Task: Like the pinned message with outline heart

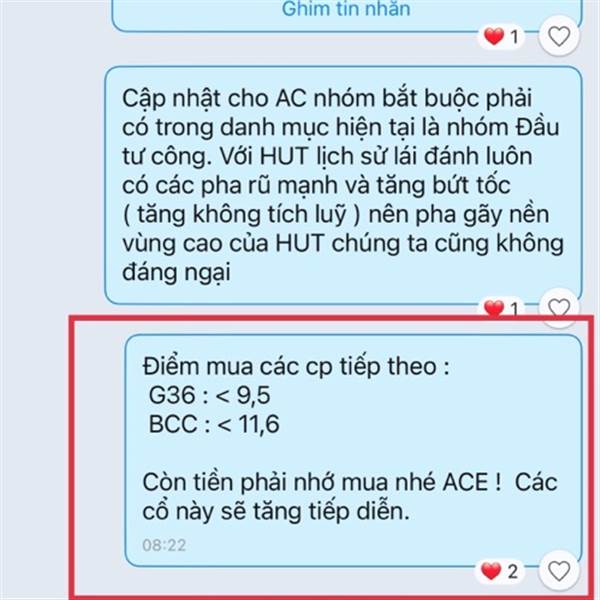Action: pyautogui.click(x=559, y=36)
